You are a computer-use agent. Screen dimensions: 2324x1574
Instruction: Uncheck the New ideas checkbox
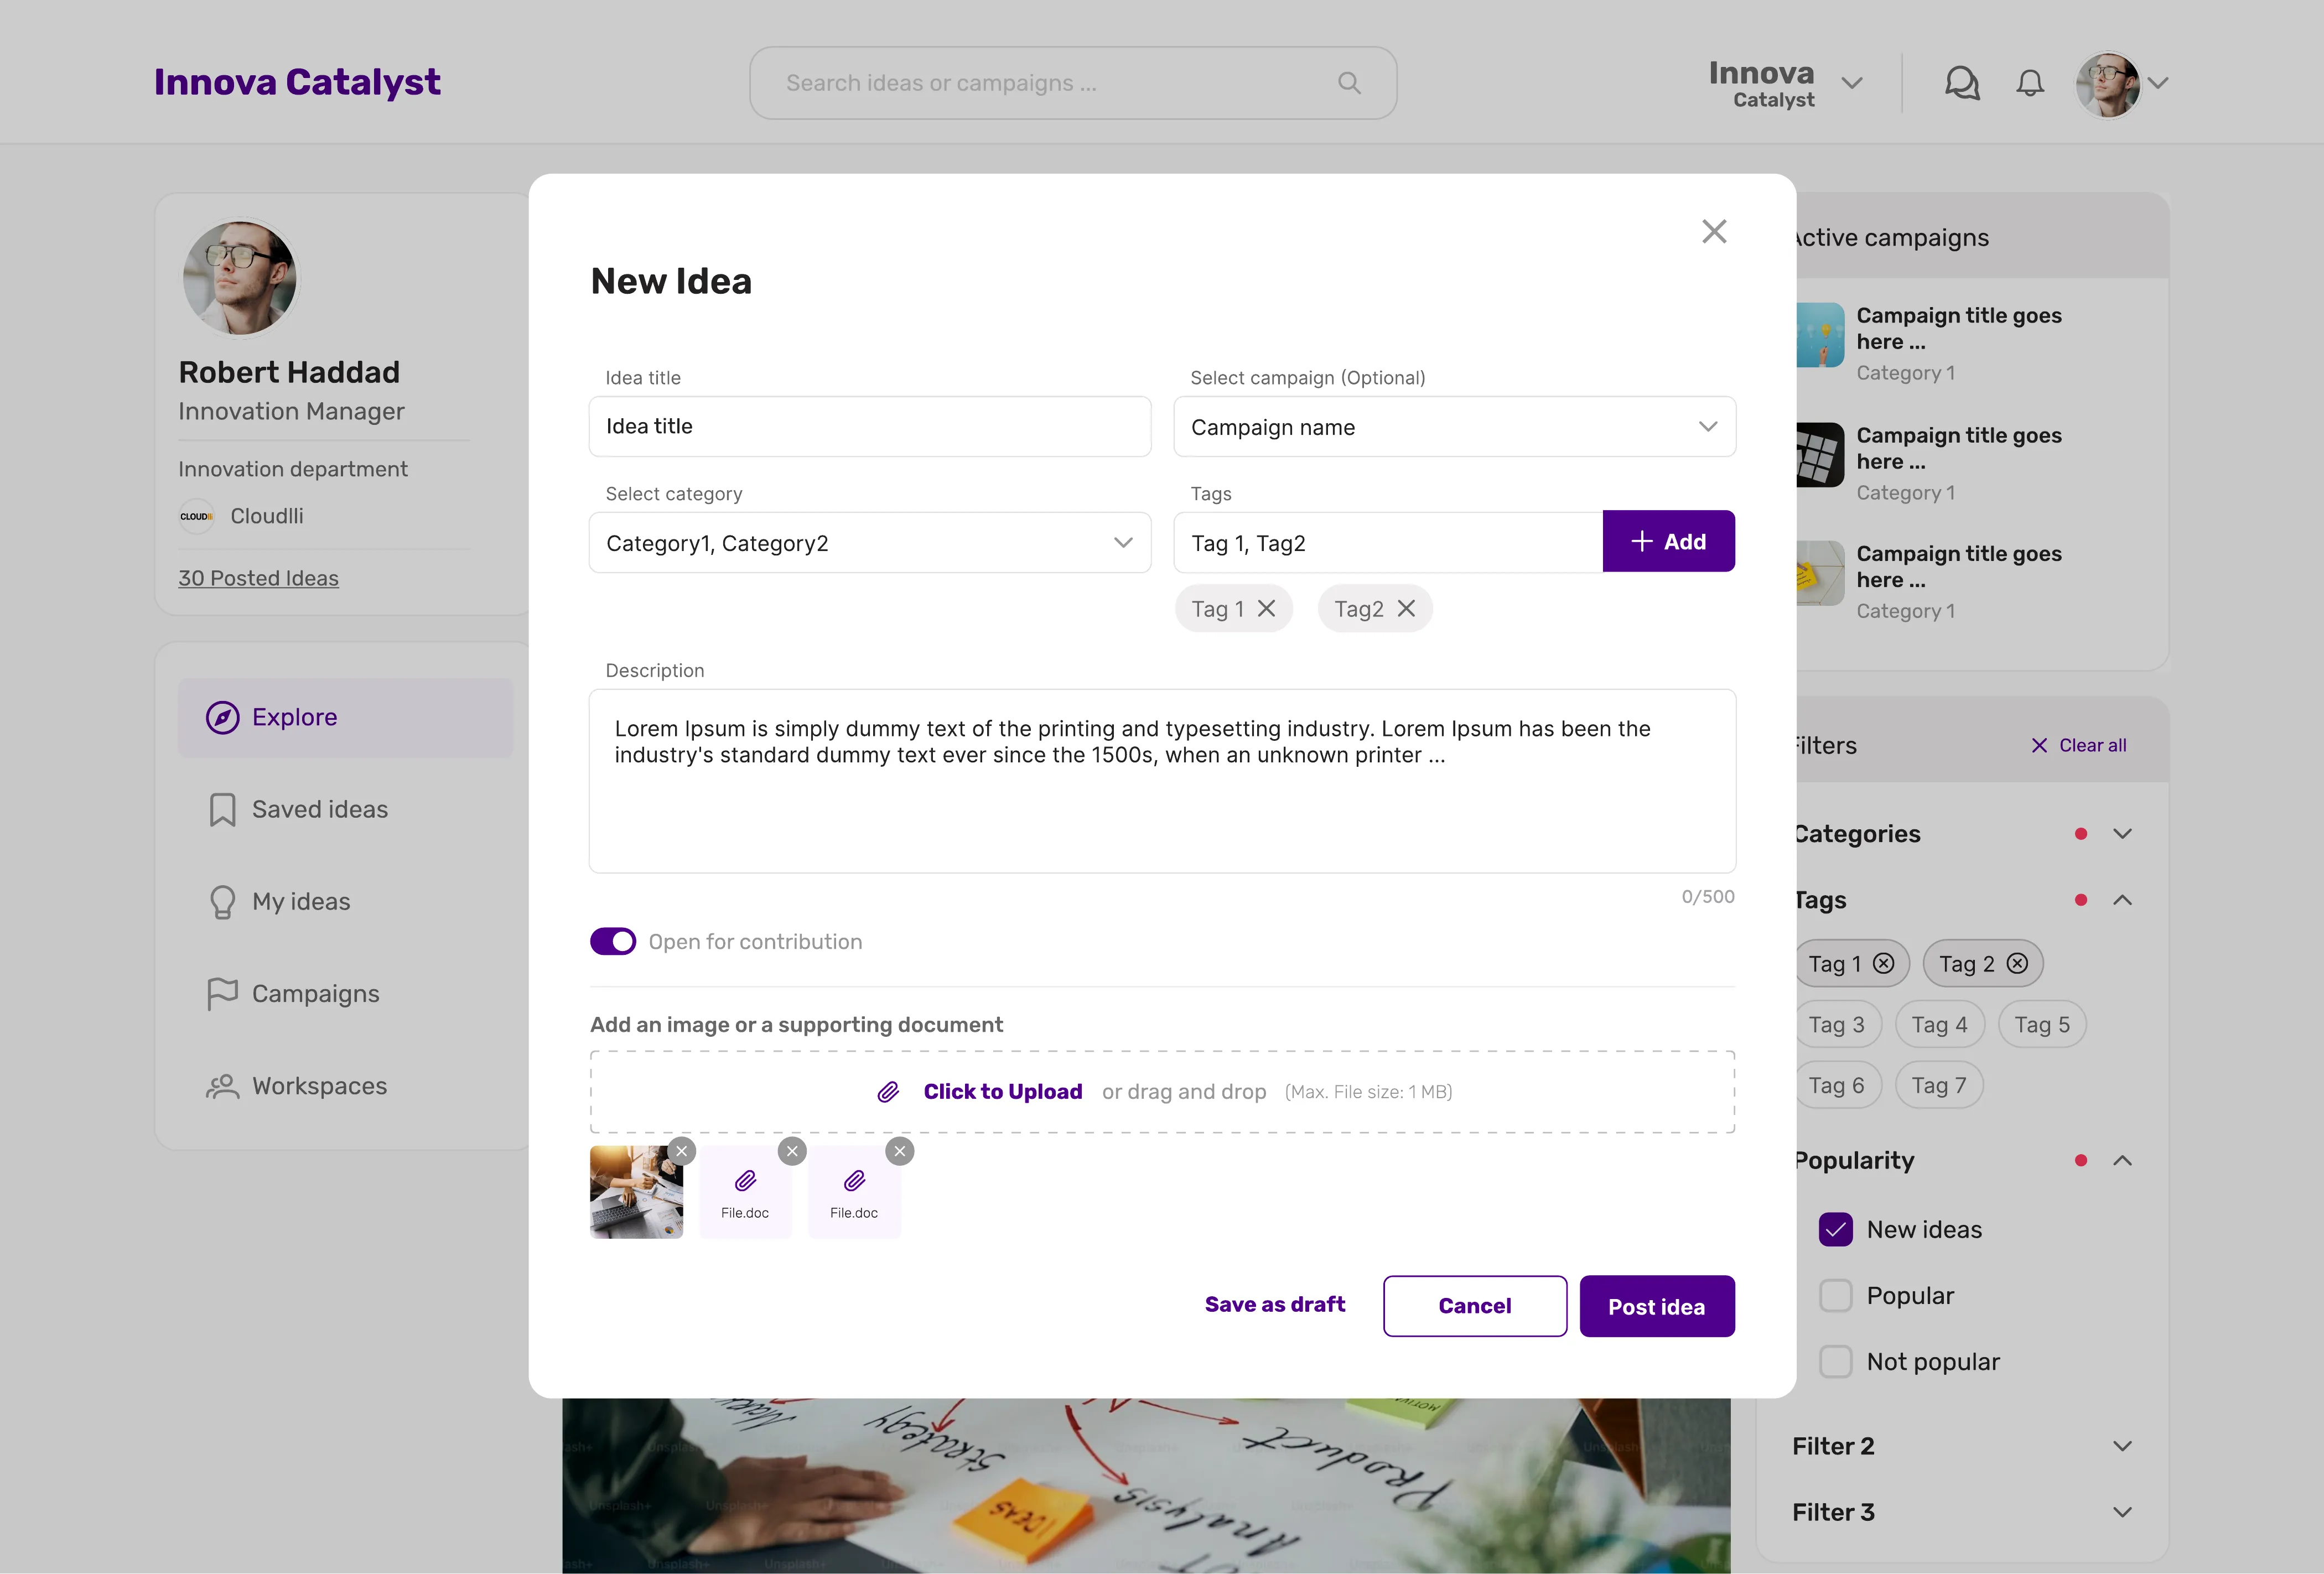(x=1836, y=1230)
